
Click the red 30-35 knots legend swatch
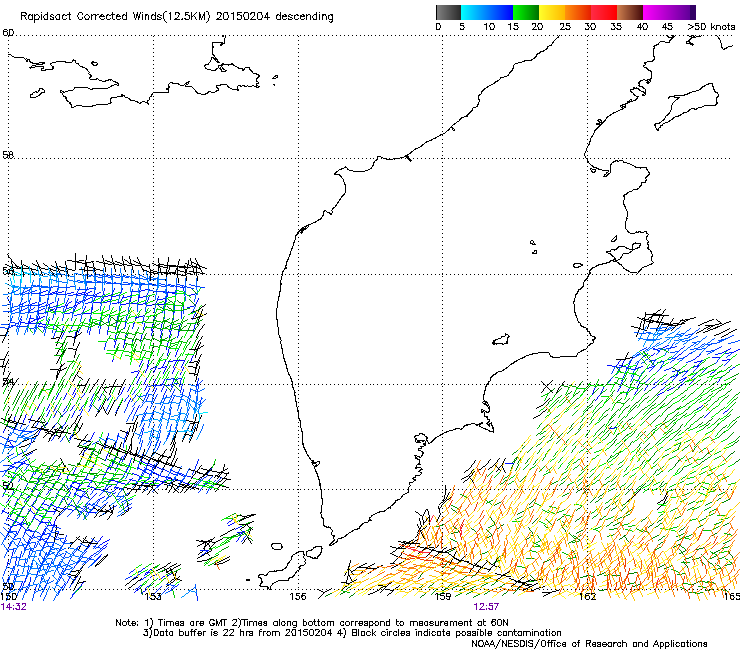604,12
